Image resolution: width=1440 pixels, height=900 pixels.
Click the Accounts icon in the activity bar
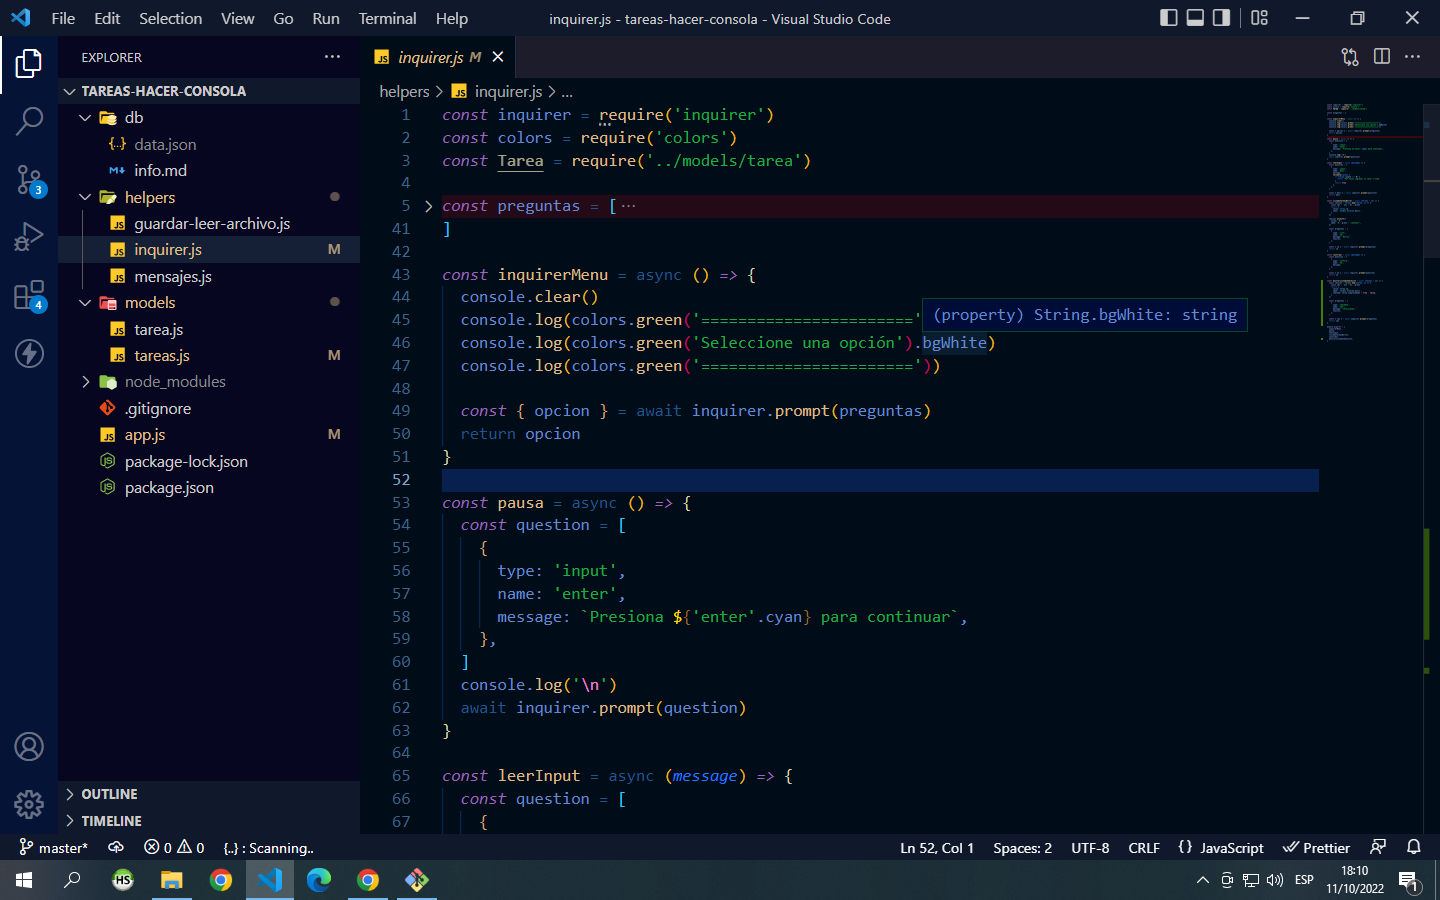point(29,746)
